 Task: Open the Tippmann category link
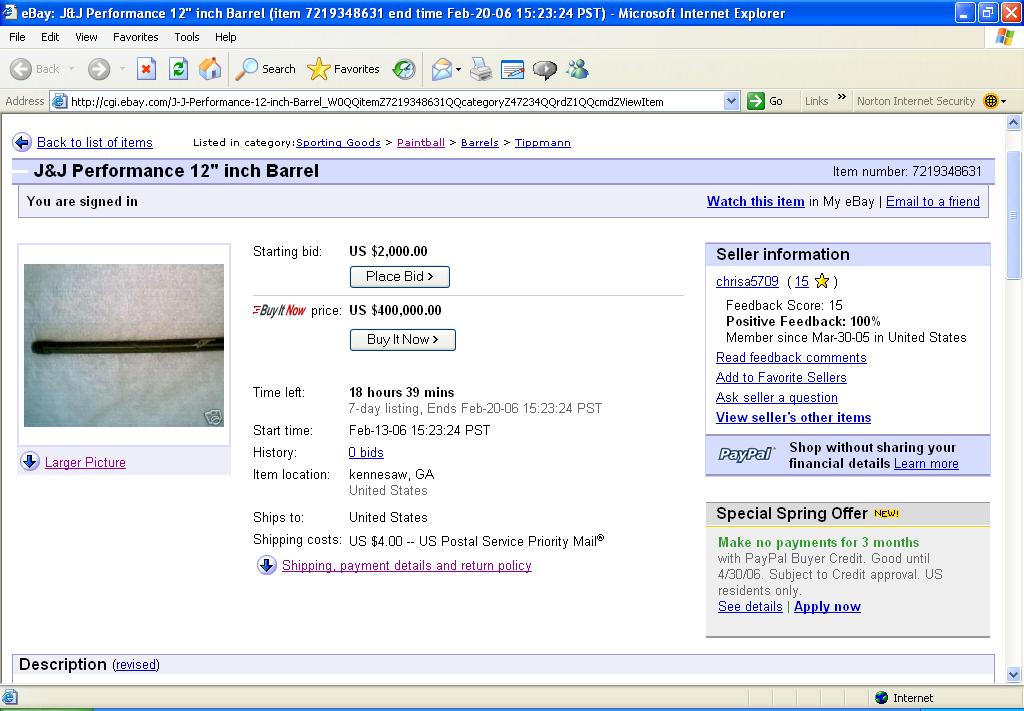pyautogui.click(x=543, y=142)
